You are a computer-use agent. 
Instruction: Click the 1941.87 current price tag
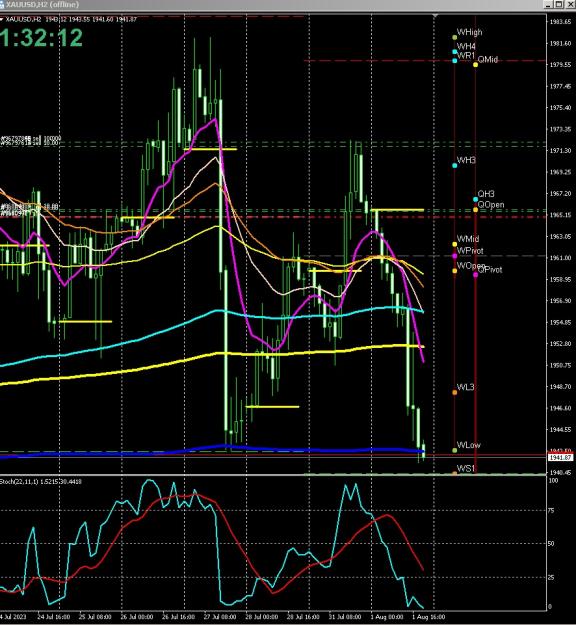(561, 458)
